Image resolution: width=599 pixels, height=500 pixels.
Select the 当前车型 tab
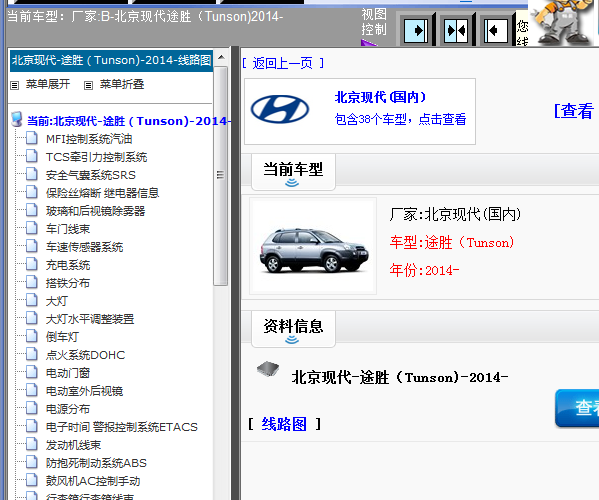pos(293,172)
